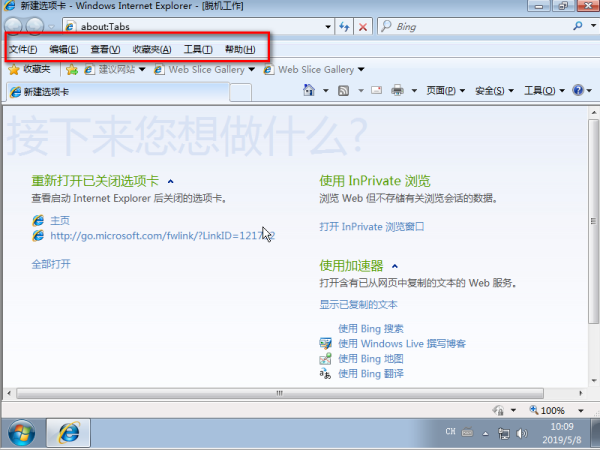Click the Bing search input box
This screenshot has height=450, width=600.
point(474,26)
